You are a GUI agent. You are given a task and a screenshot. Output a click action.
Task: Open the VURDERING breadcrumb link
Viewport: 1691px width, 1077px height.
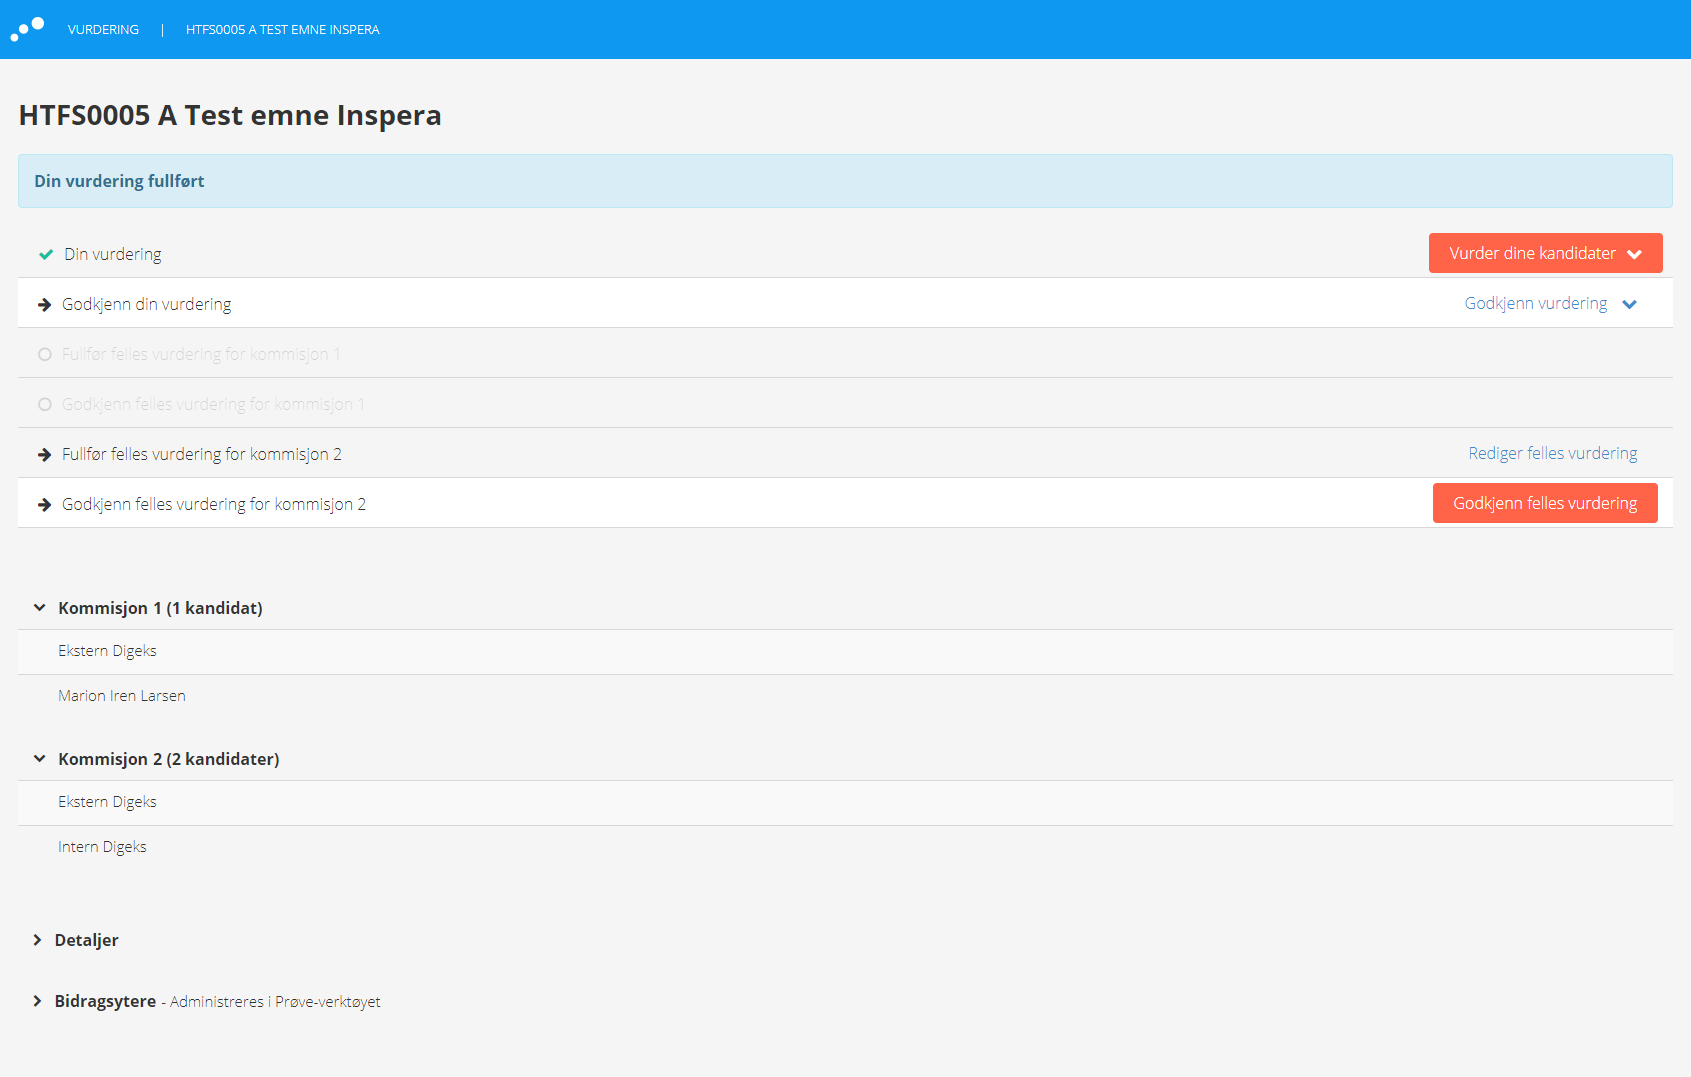tap(103, 30)
